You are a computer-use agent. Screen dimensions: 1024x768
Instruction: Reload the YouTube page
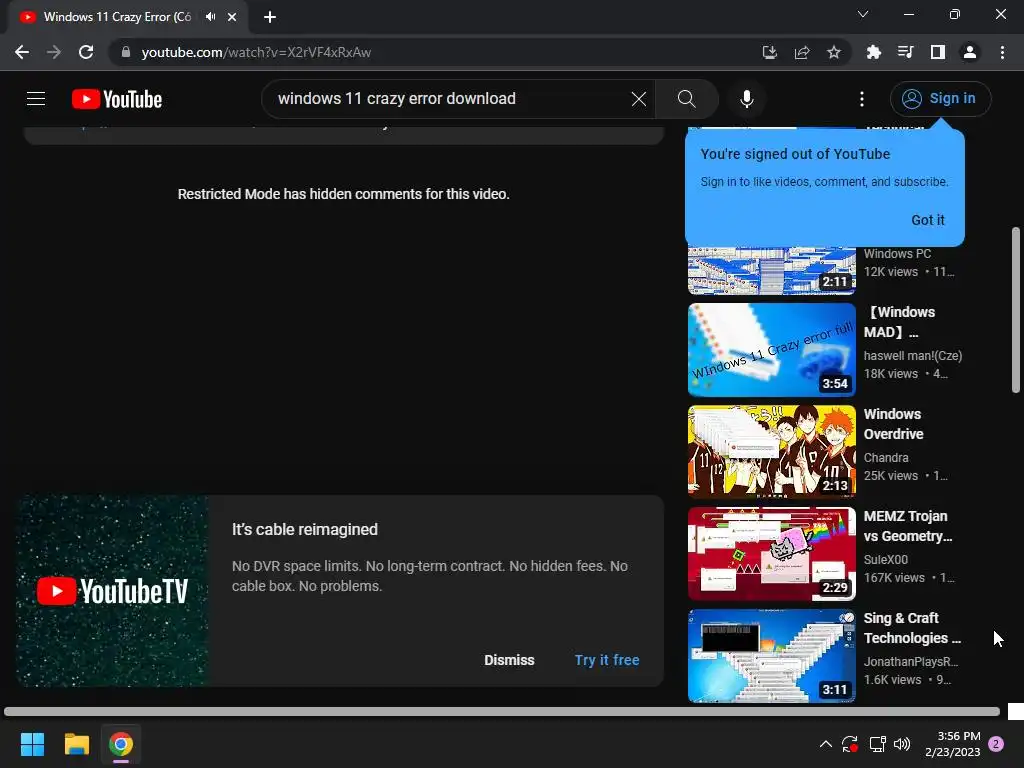86,52
